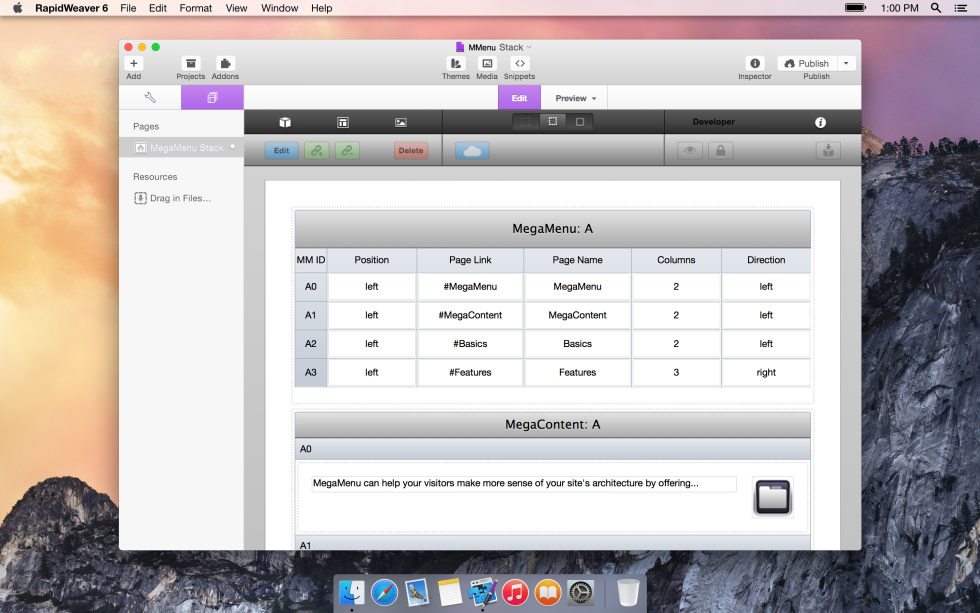Open the Snippets code icon
This screenshot has width=980, height=613.
(x=519, y=63)
